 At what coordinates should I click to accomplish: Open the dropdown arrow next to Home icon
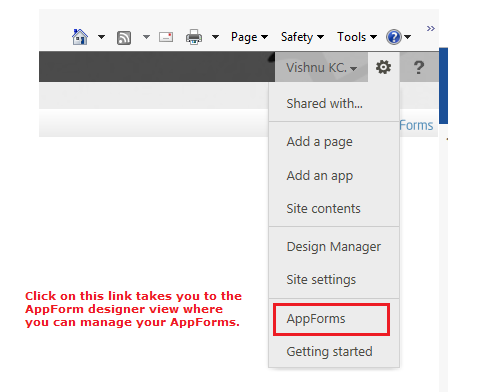(101, 37)
